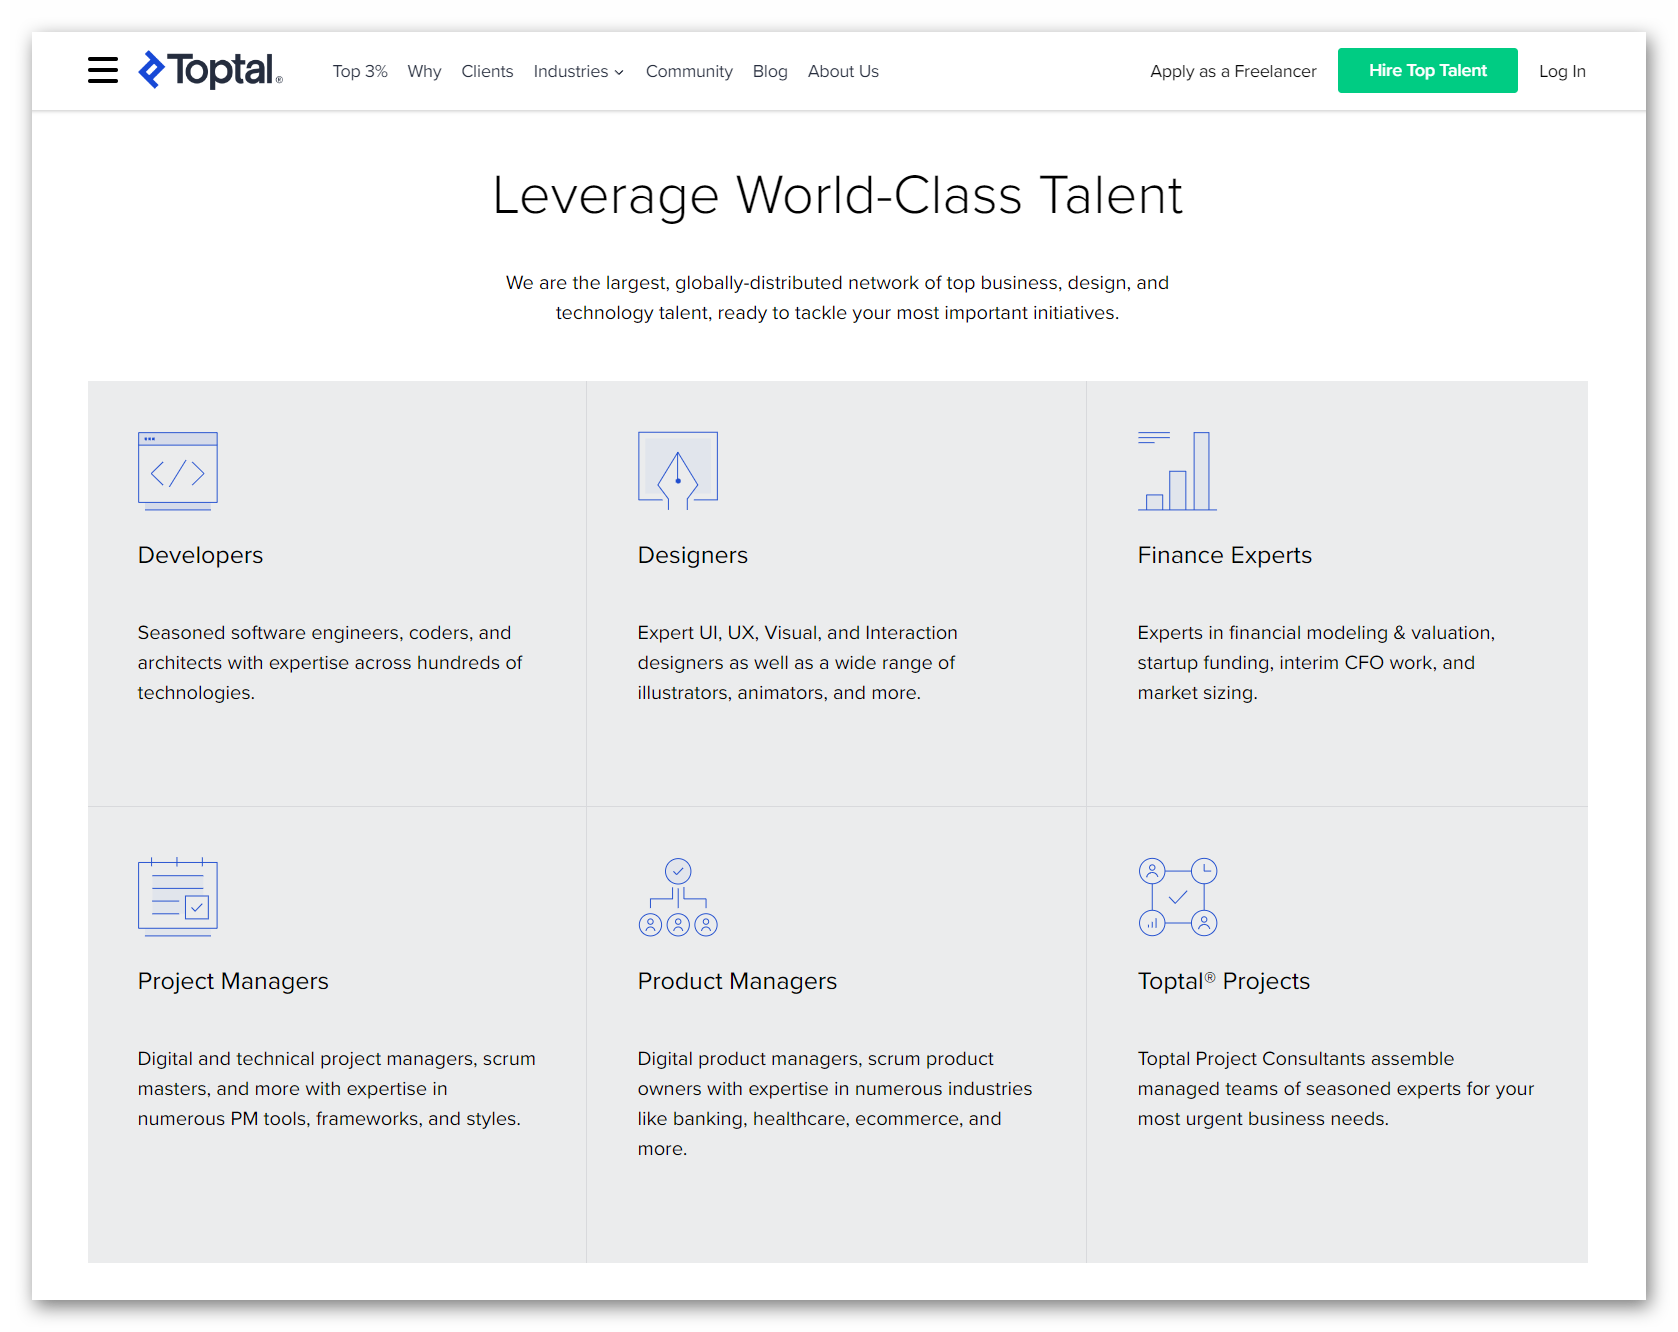This screenshot has width=1678, height=1332.
Task: Select the Project Managers heading
Action: 233,981
